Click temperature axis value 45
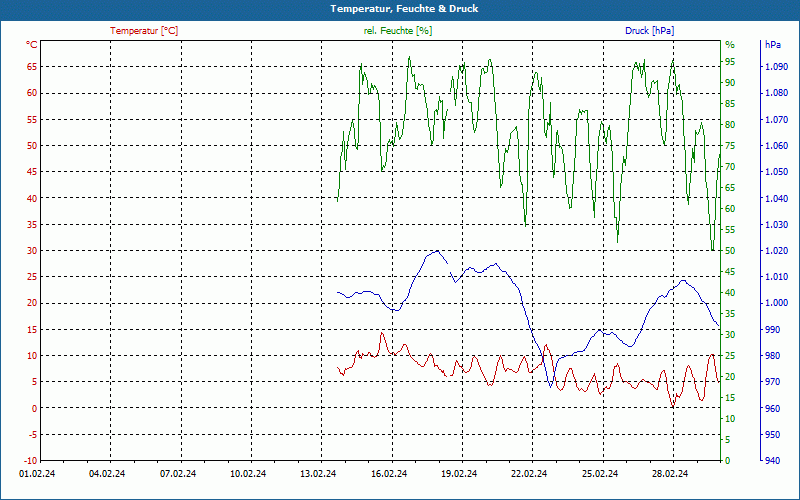The width and height of the screenshot is (800, 500). point(32,172)
